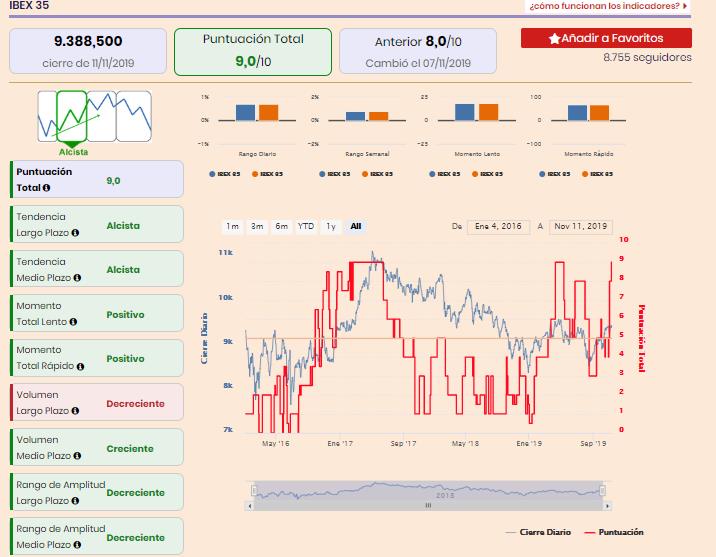The width and height of the screenshot is (716, 557).
Task: Click info icon for Momento Total Rápido
Action: 80,366
